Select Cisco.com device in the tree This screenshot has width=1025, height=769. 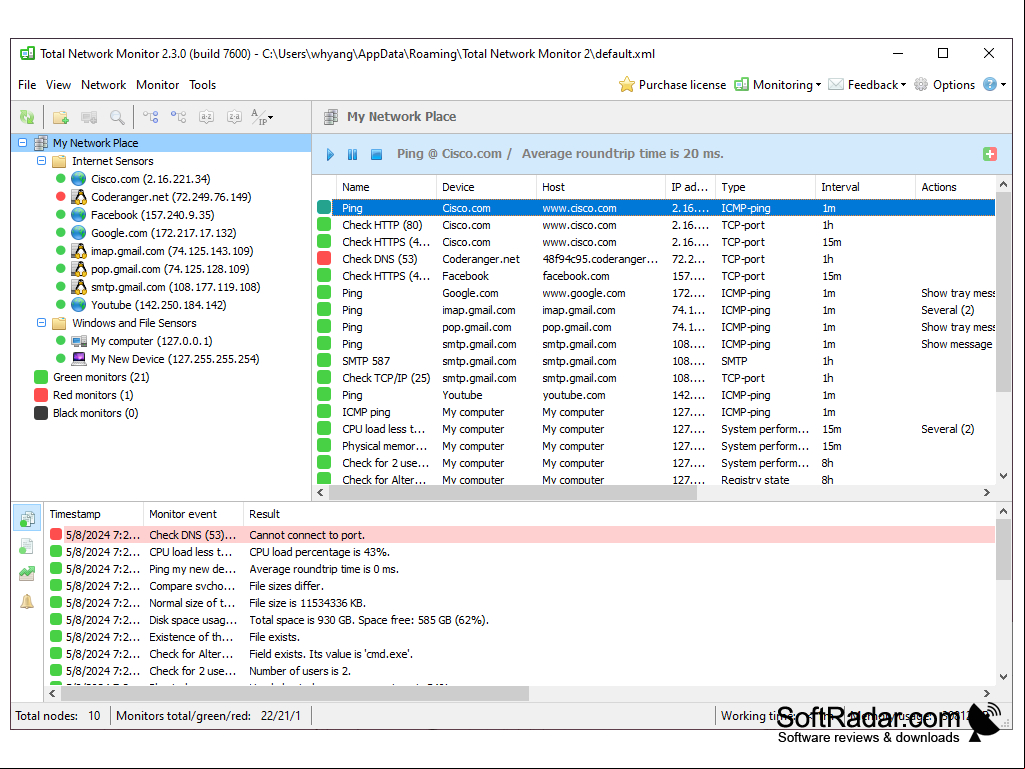(150, 179)
